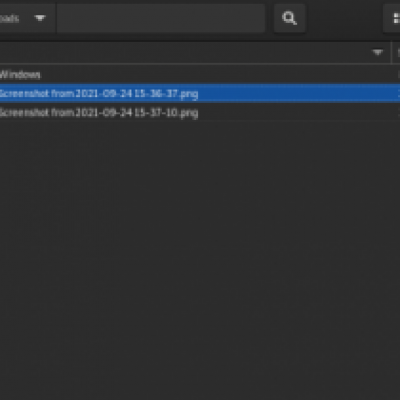Select Screenshot from 2021-09-24 15-36-37.png

99,93
